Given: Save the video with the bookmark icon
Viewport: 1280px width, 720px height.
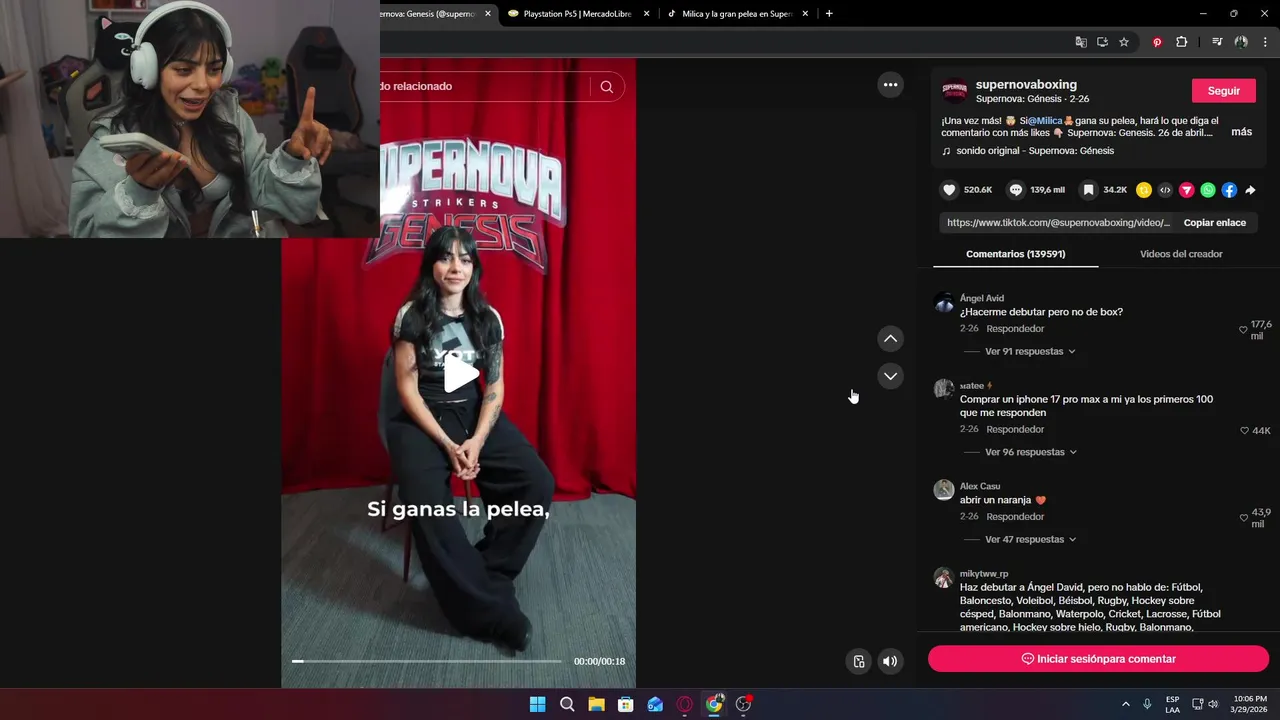Looking at the screenshot, I should point(1089,190).
